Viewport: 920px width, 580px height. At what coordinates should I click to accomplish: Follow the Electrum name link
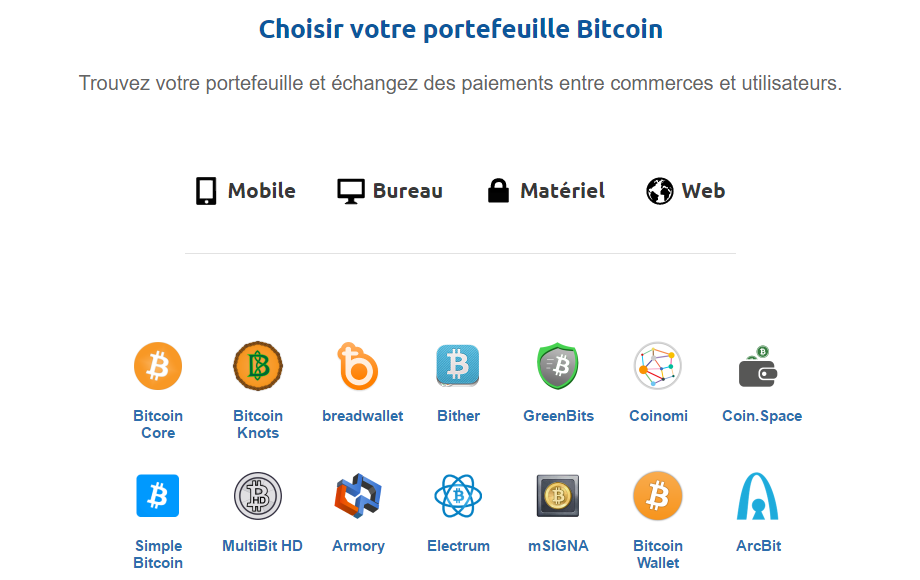point(458,546)
